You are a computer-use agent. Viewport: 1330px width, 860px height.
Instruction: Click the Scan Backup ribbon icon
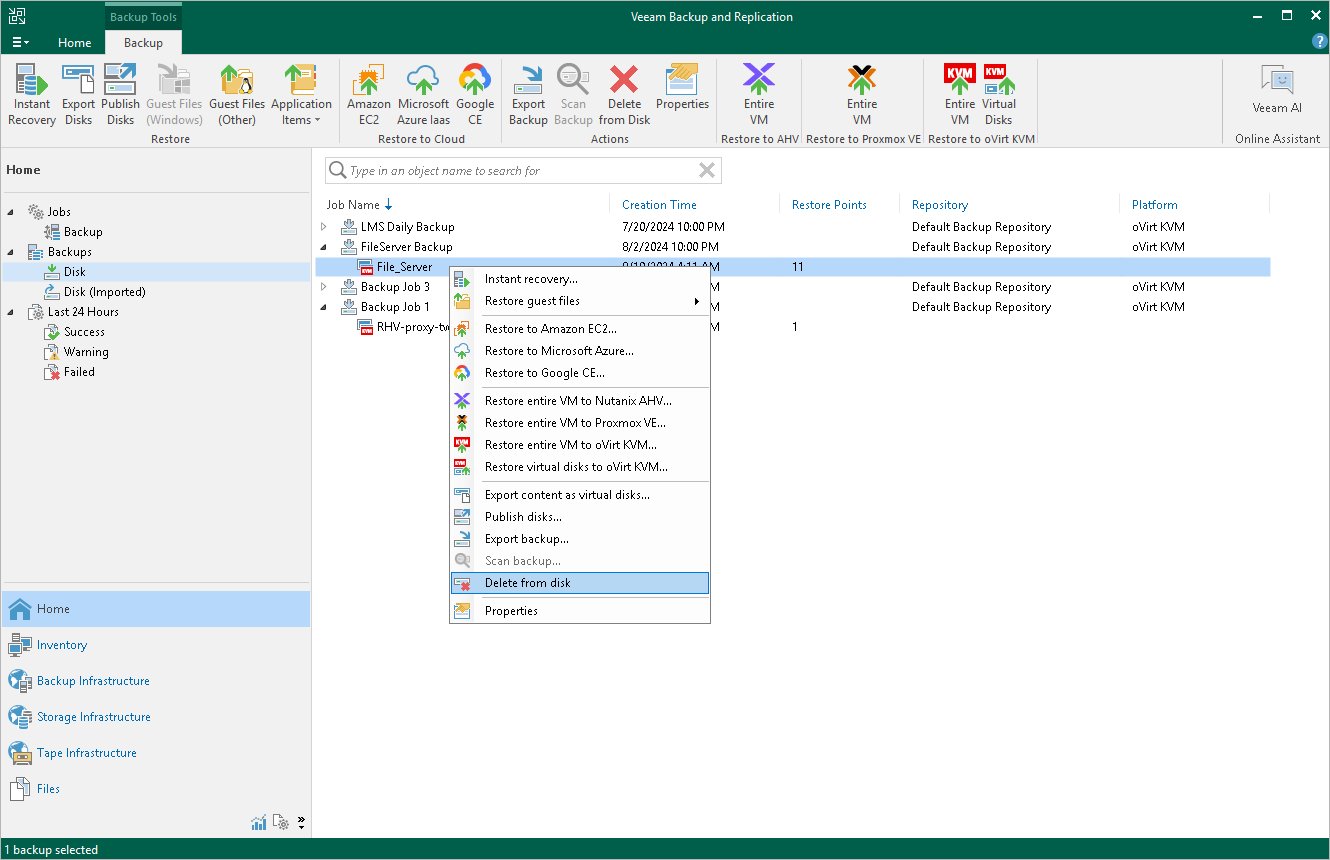[x=573, y=95]
